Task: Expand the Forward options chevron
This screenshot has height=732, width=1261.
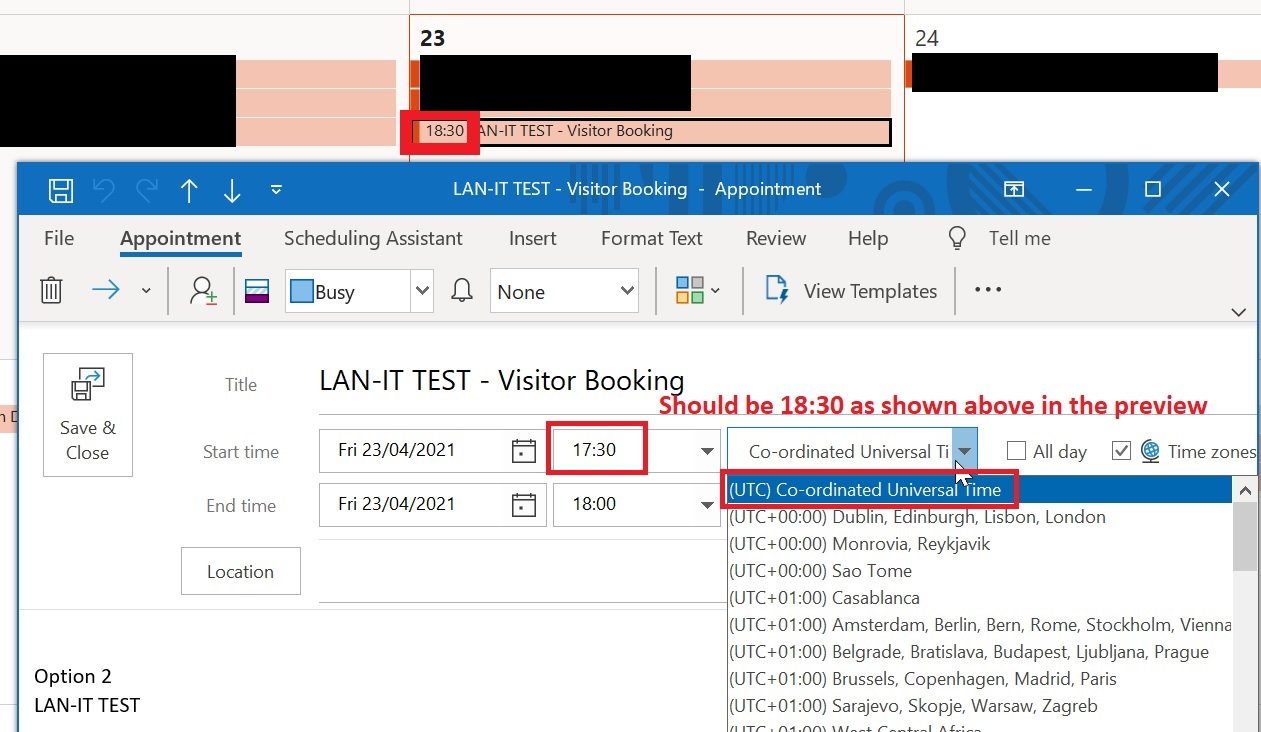Action: pyautogui.click(x=146, y=291)
